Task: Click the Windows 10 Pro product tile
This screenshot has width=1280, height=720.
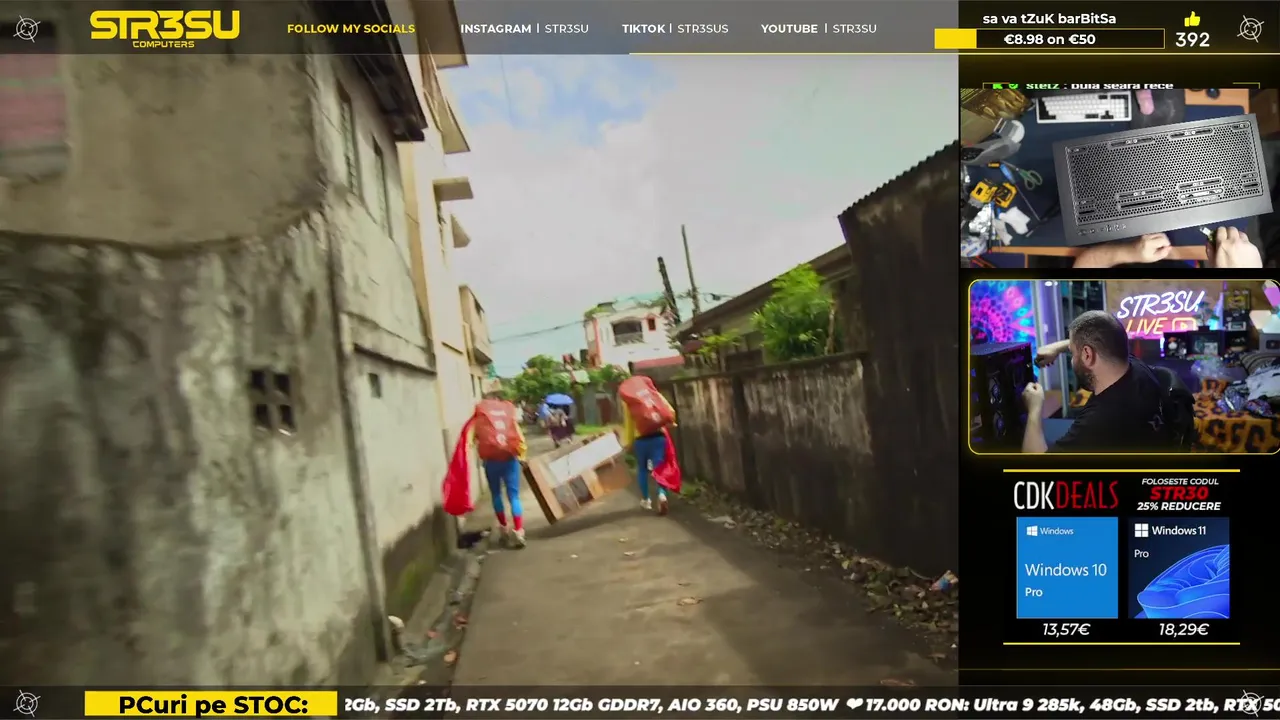Action: 1067,567
